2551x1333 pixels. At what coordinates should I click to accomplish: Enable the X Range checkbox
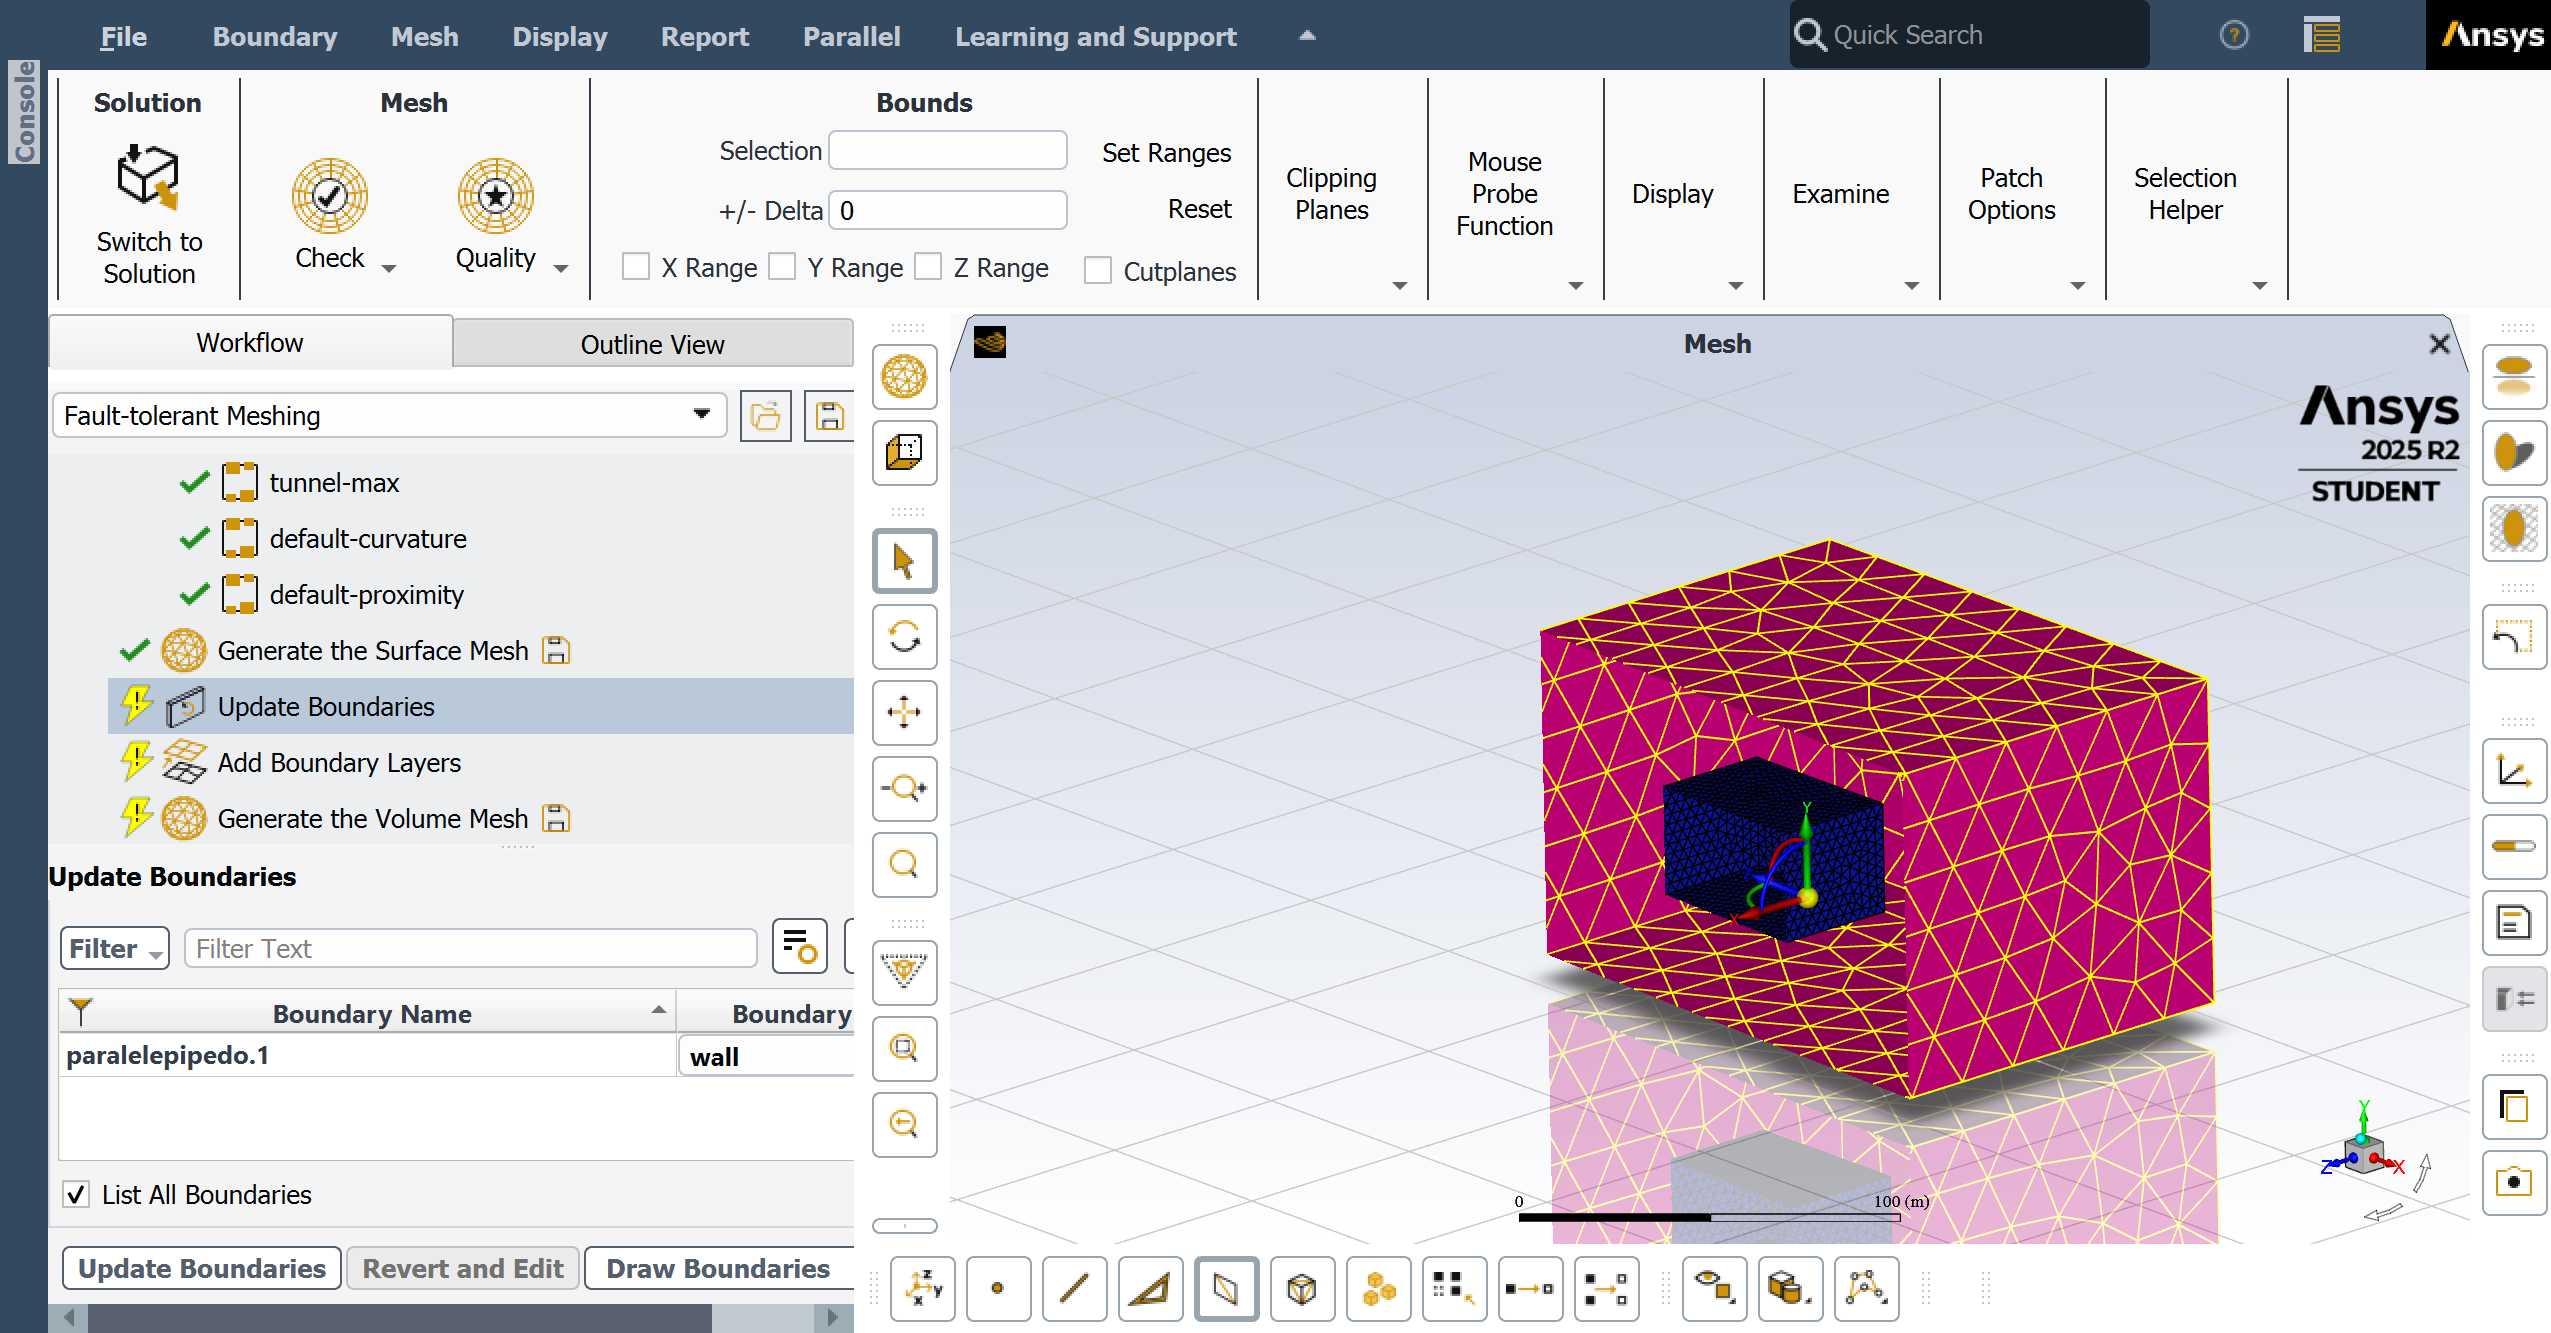click(636, 267)
